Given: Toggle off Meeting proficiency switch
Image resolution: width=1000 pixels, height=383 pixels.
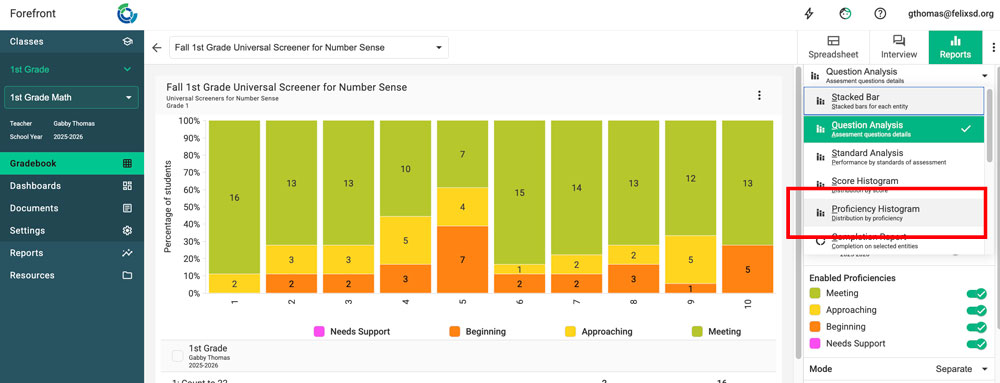Looking at the screenshot, I should click(x=976, y=294).
